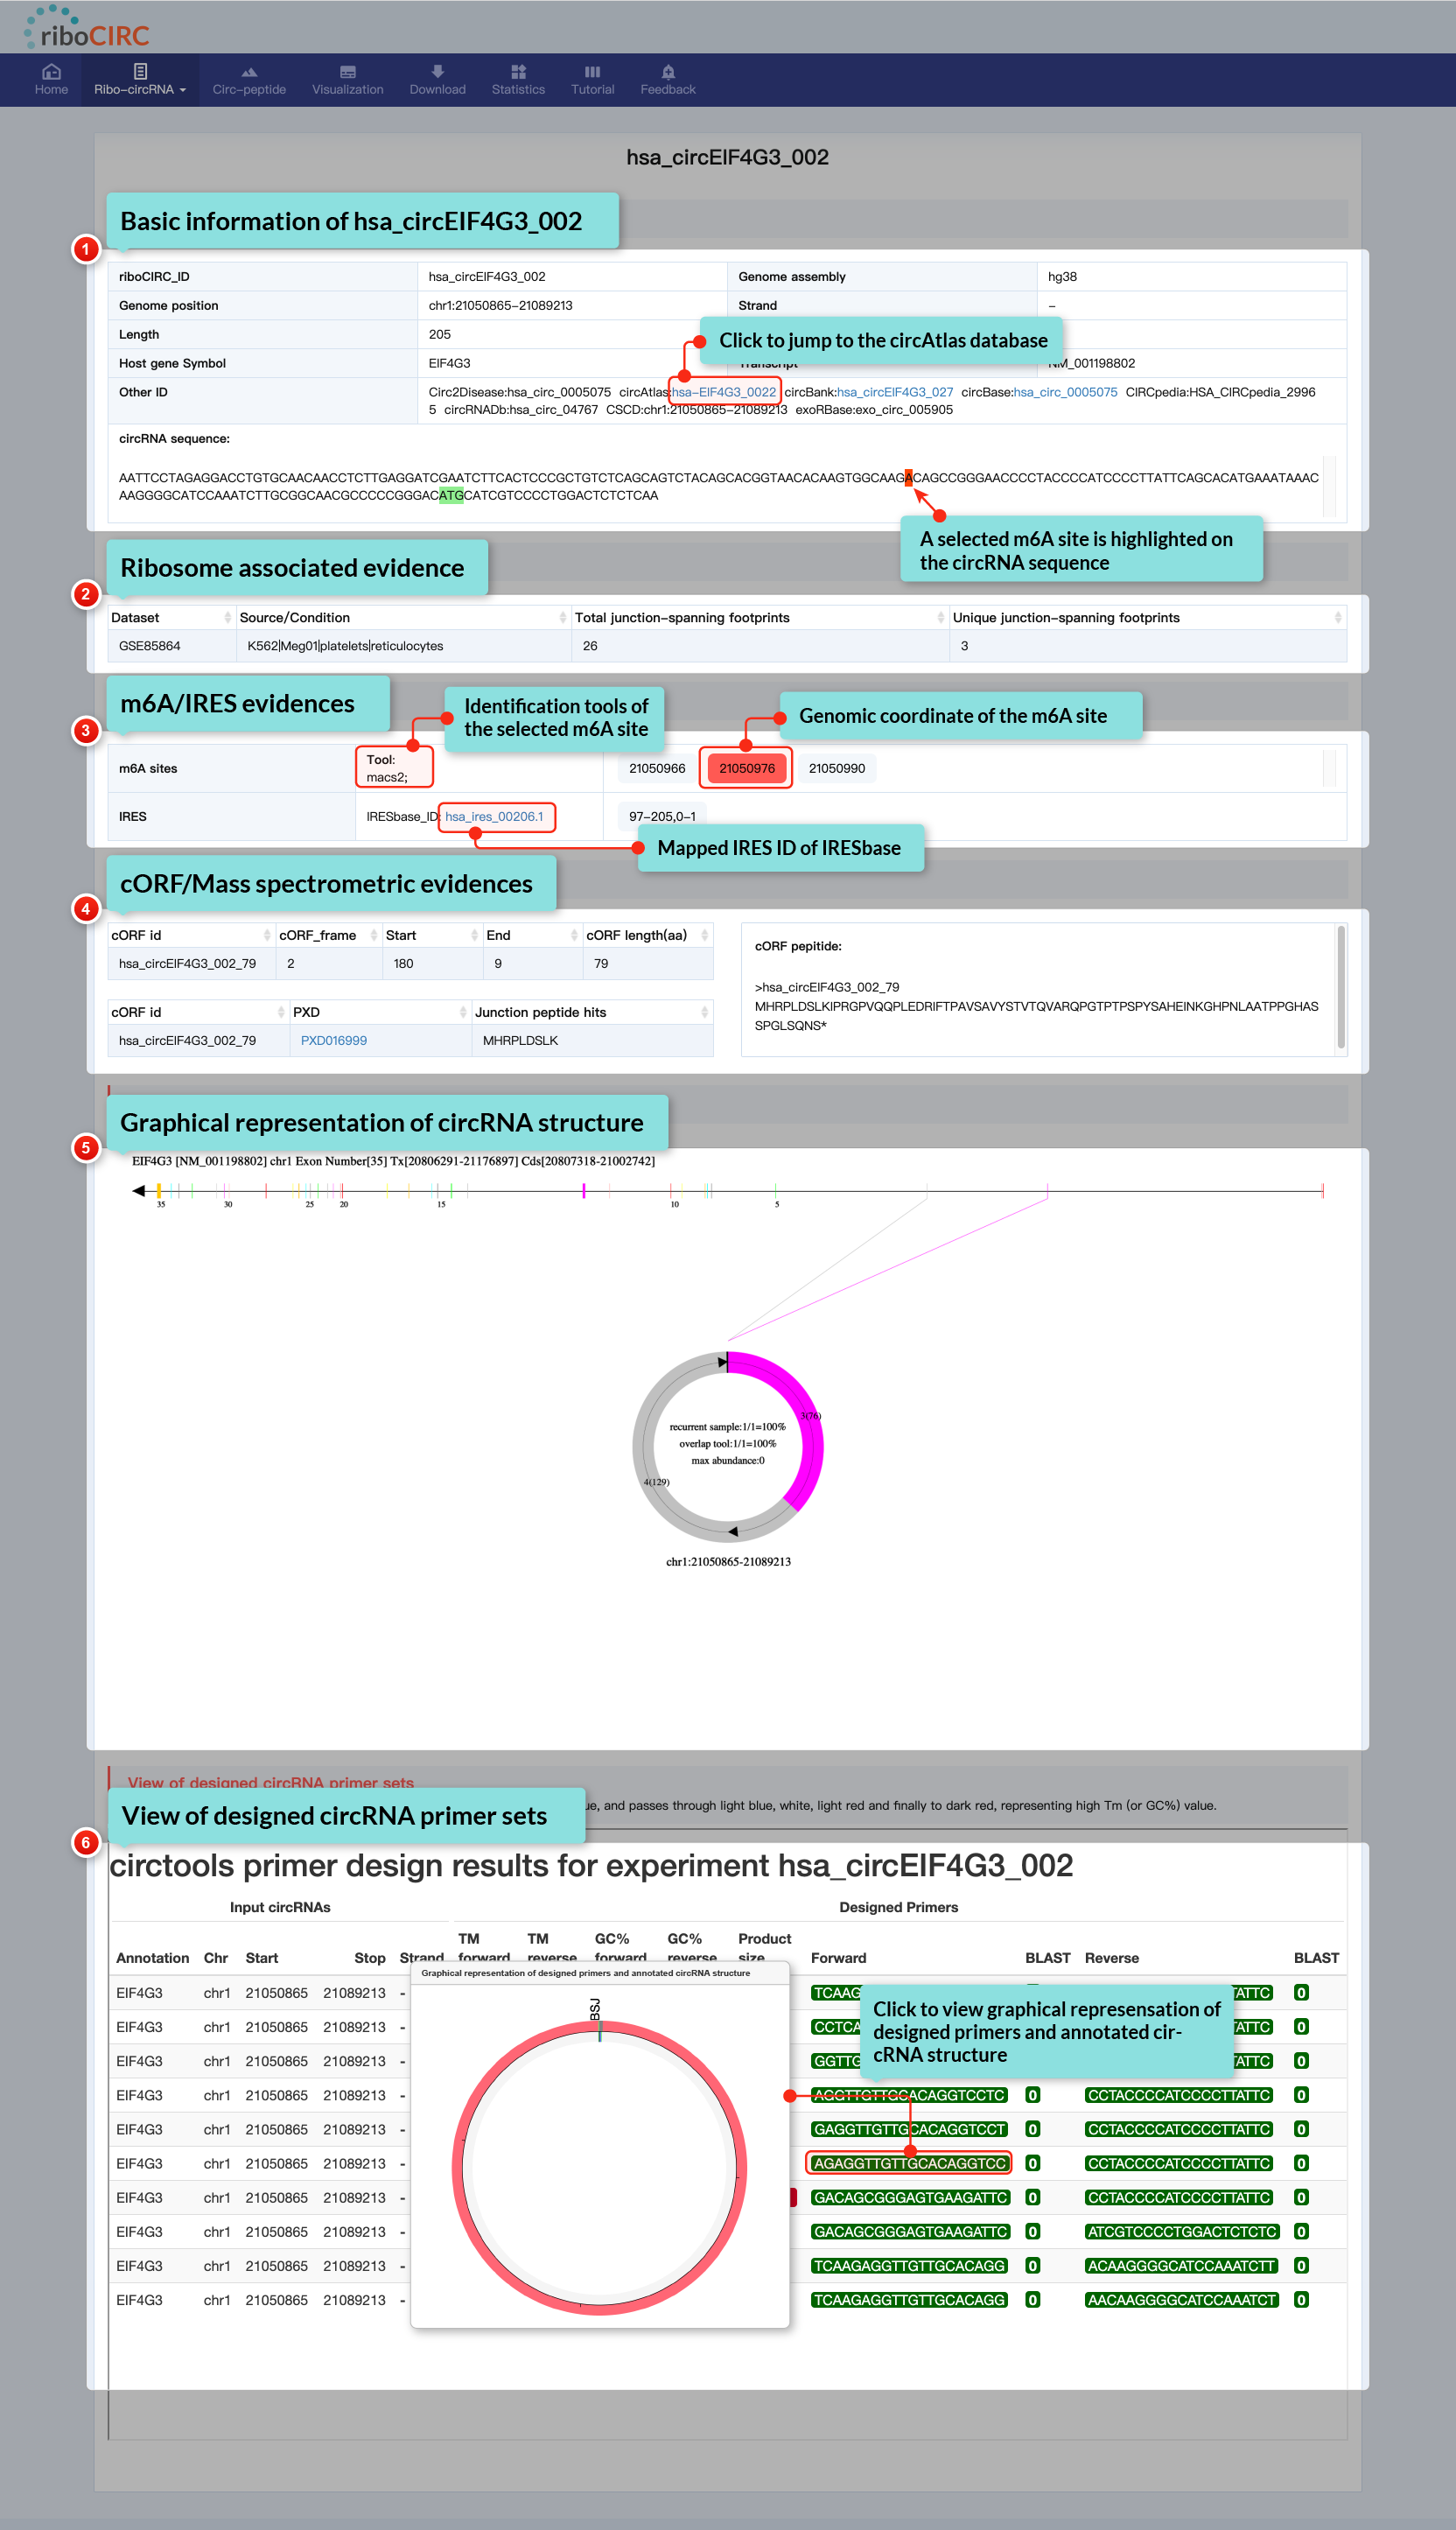Sort by Junction peptide hits column
The height and width of the screenshot is (2530, 1456).
click(x=592, y=1012)
